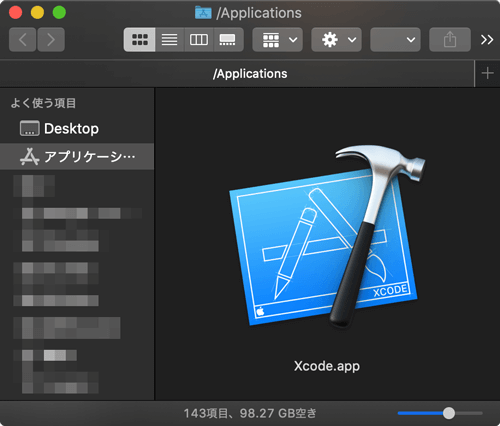Minimize the window with yellow button
This screenshot has height=426, width=500.
click(37, 12)
